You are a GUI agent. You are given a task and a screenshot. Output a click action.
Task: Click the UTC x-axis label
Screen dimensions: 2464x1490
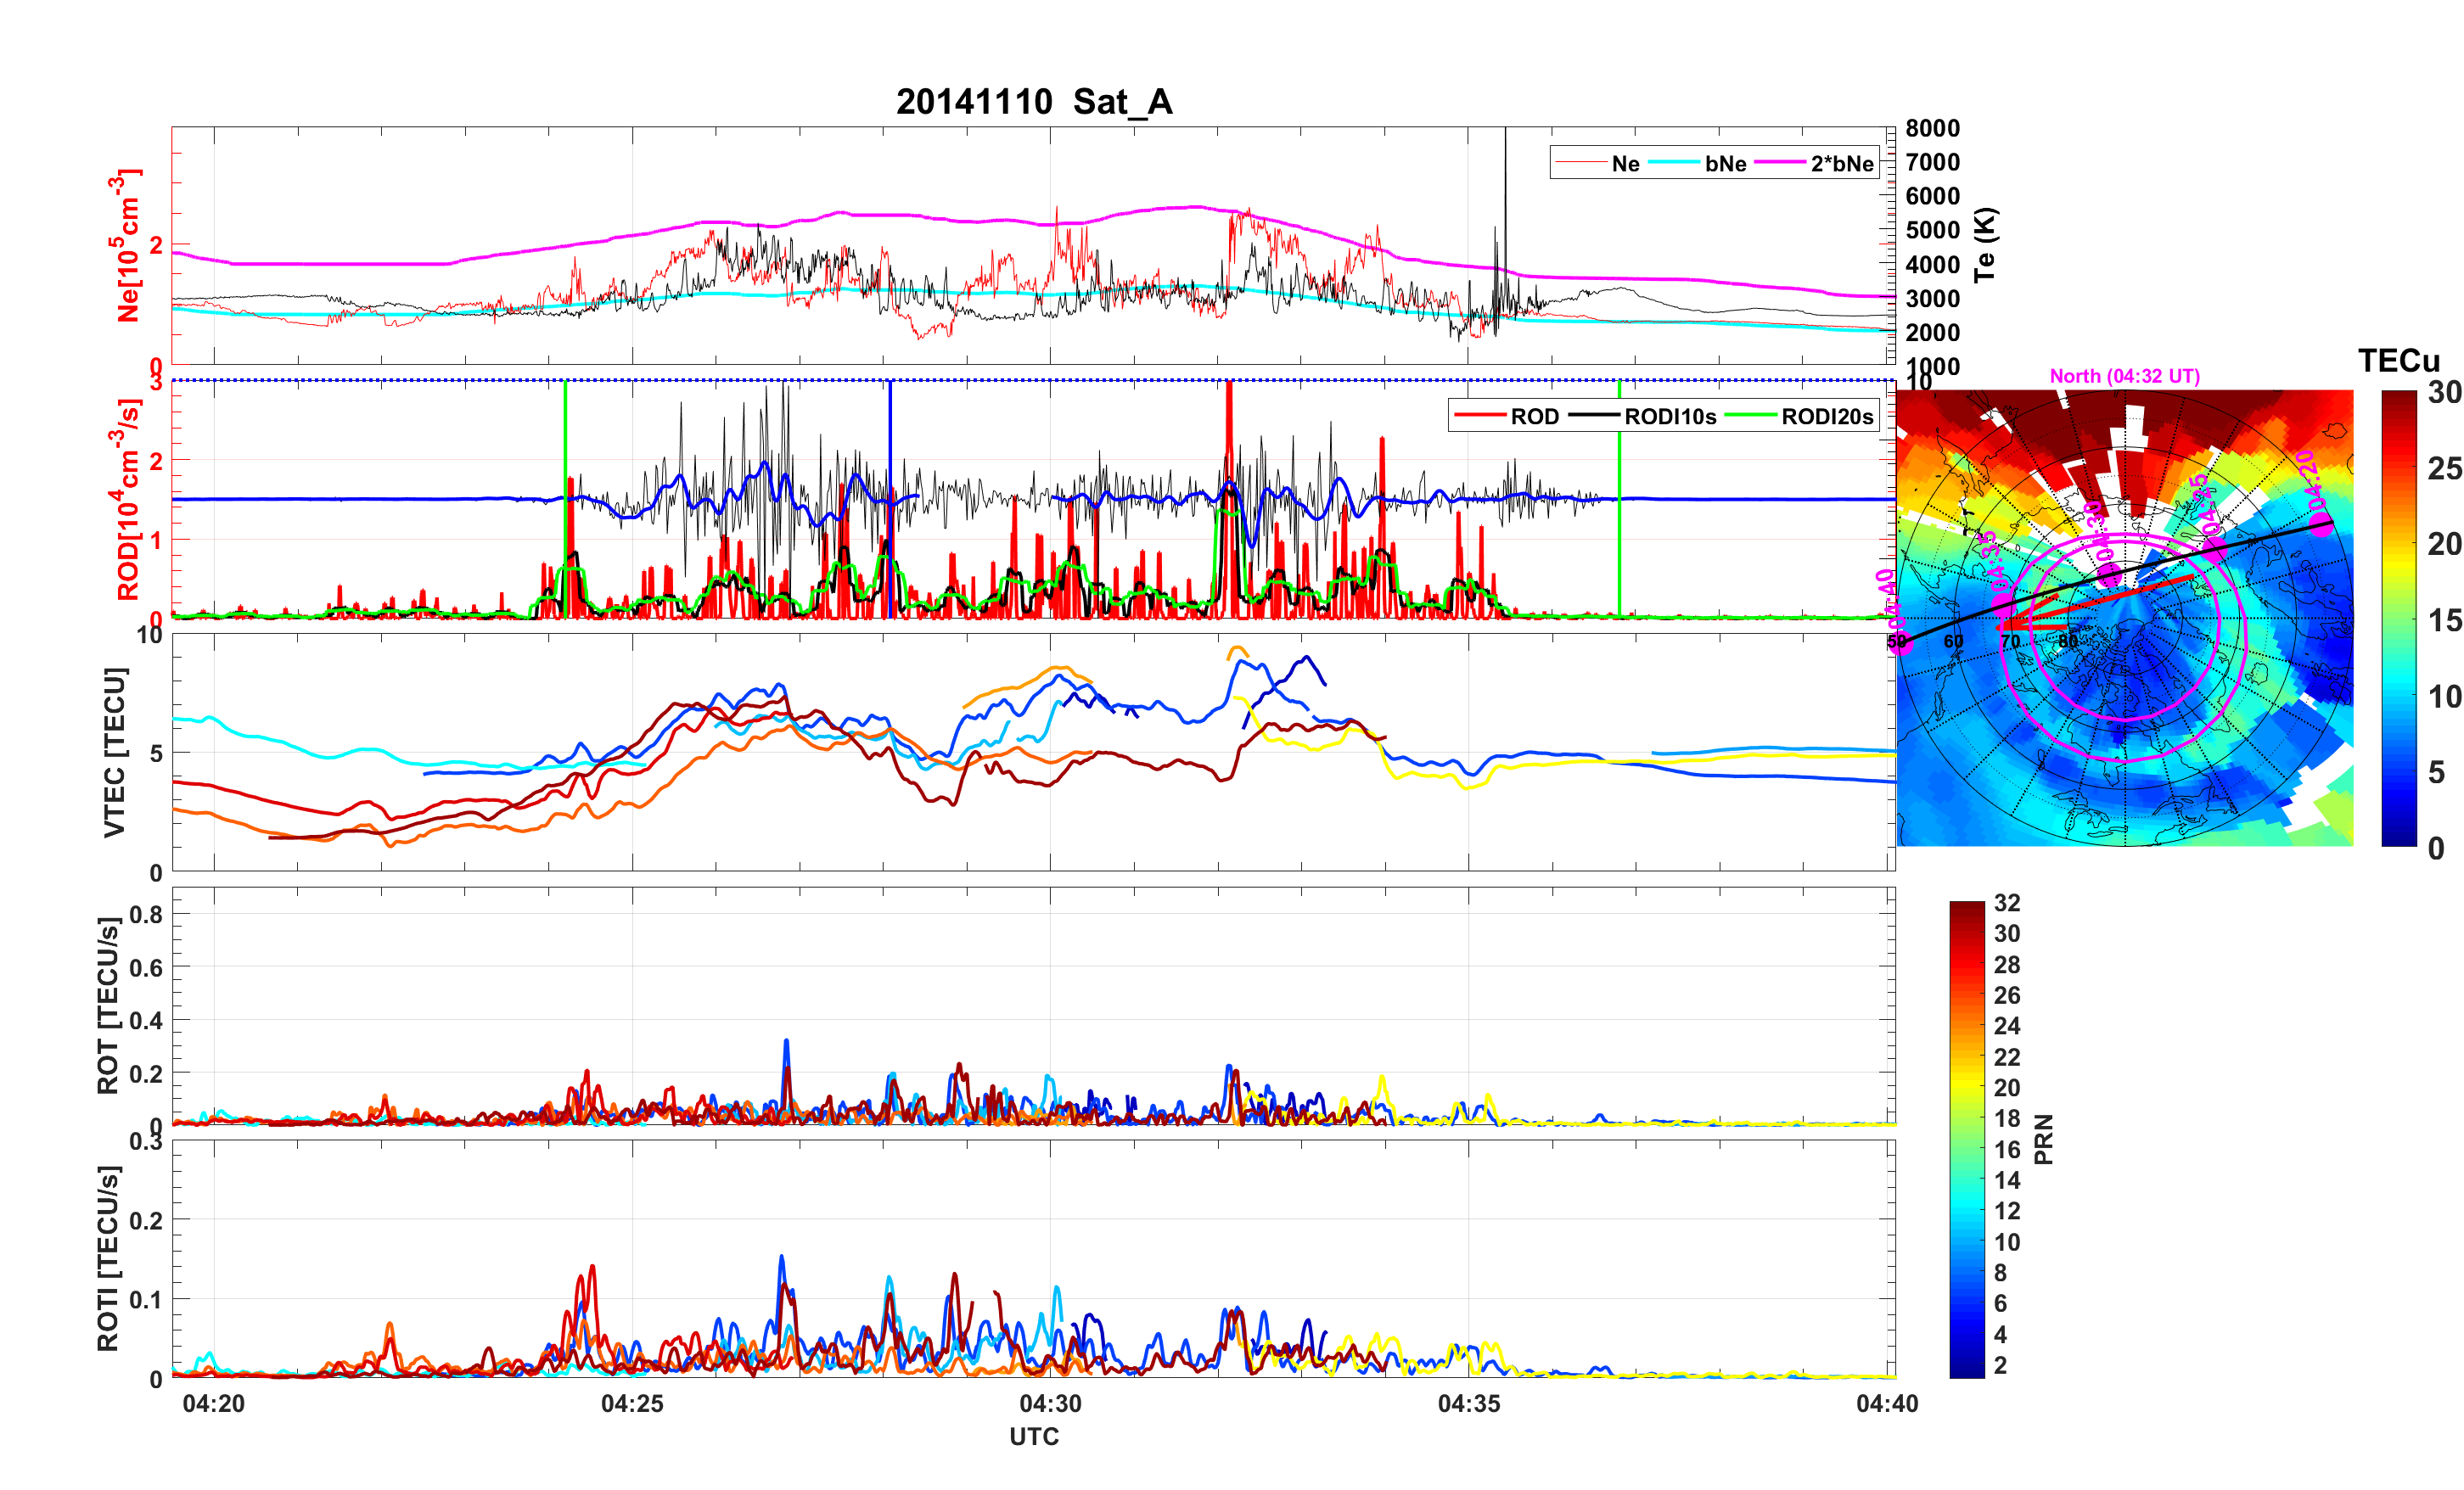(x=1034, y=1437)
